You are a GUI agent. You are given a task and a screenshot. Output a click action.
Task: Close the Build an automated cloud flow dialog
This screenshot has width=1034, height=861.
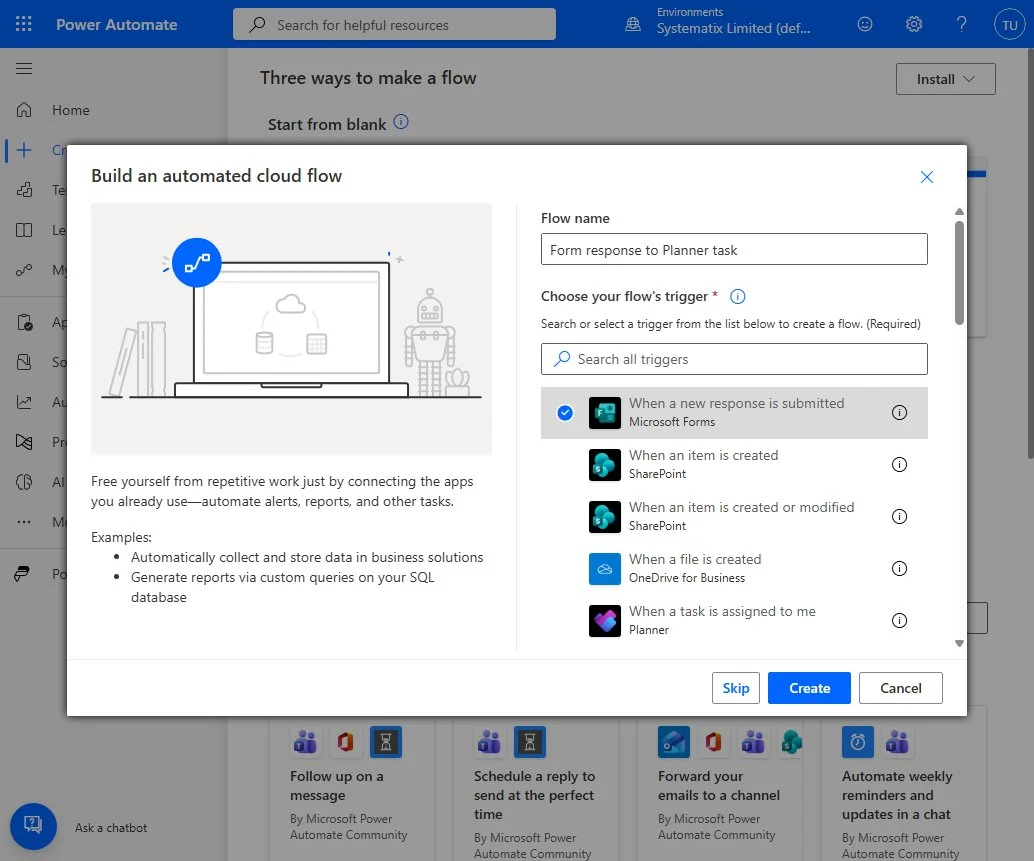pyautogui.click(x=927, y=177)
